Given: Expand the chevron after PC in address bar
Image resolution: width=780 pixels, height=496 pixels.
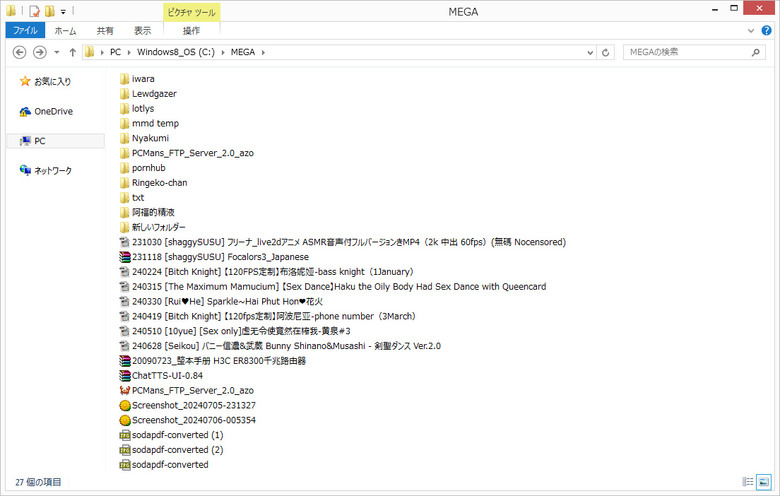Looking at the screenshot, I should (129, 52).
